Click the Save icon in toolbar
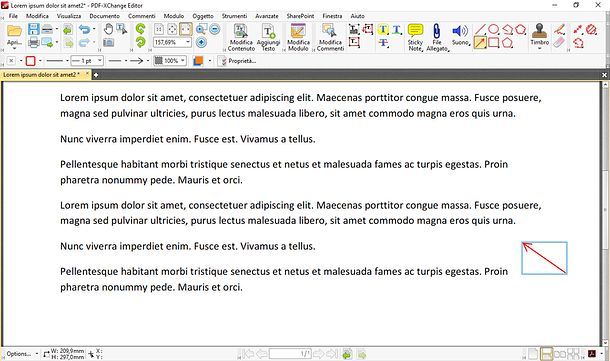The height and width of the screenshot is (361, 610). (33, 30)
